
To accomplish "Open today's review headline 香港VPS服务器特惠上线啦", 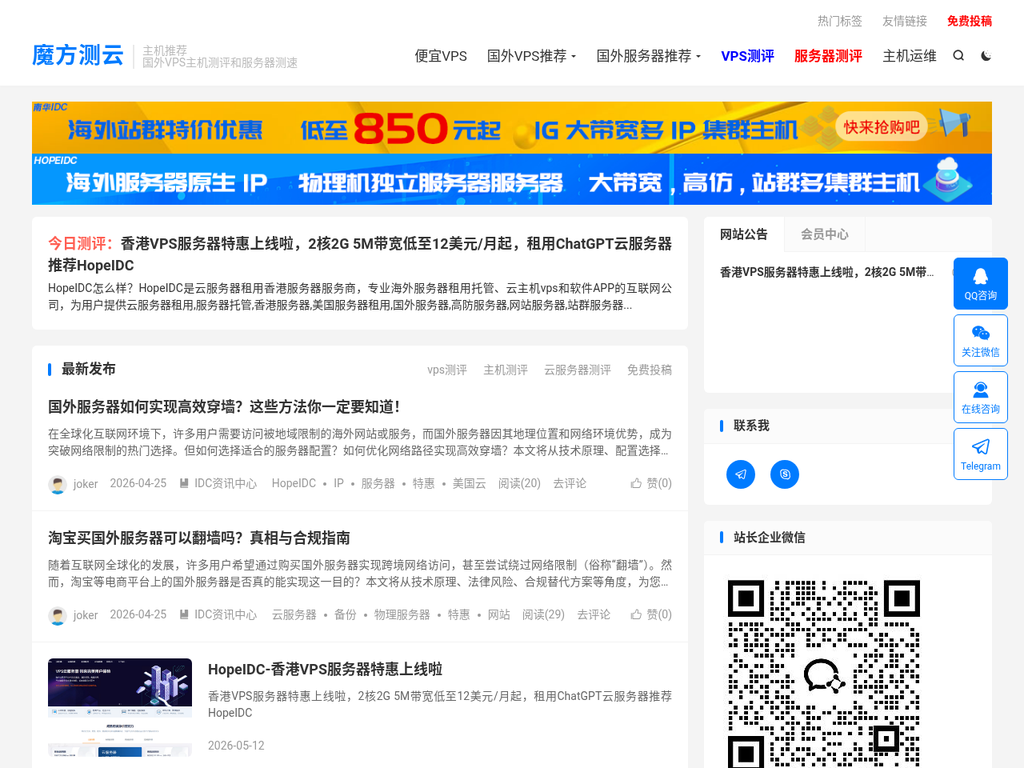I will point(360,254).
